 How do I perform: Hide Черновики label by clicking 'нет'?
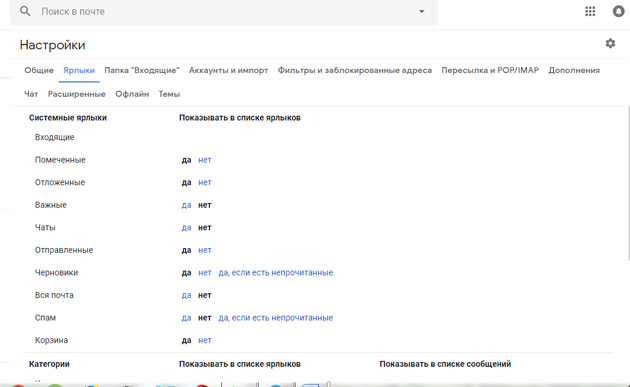[x=205, y=272]
